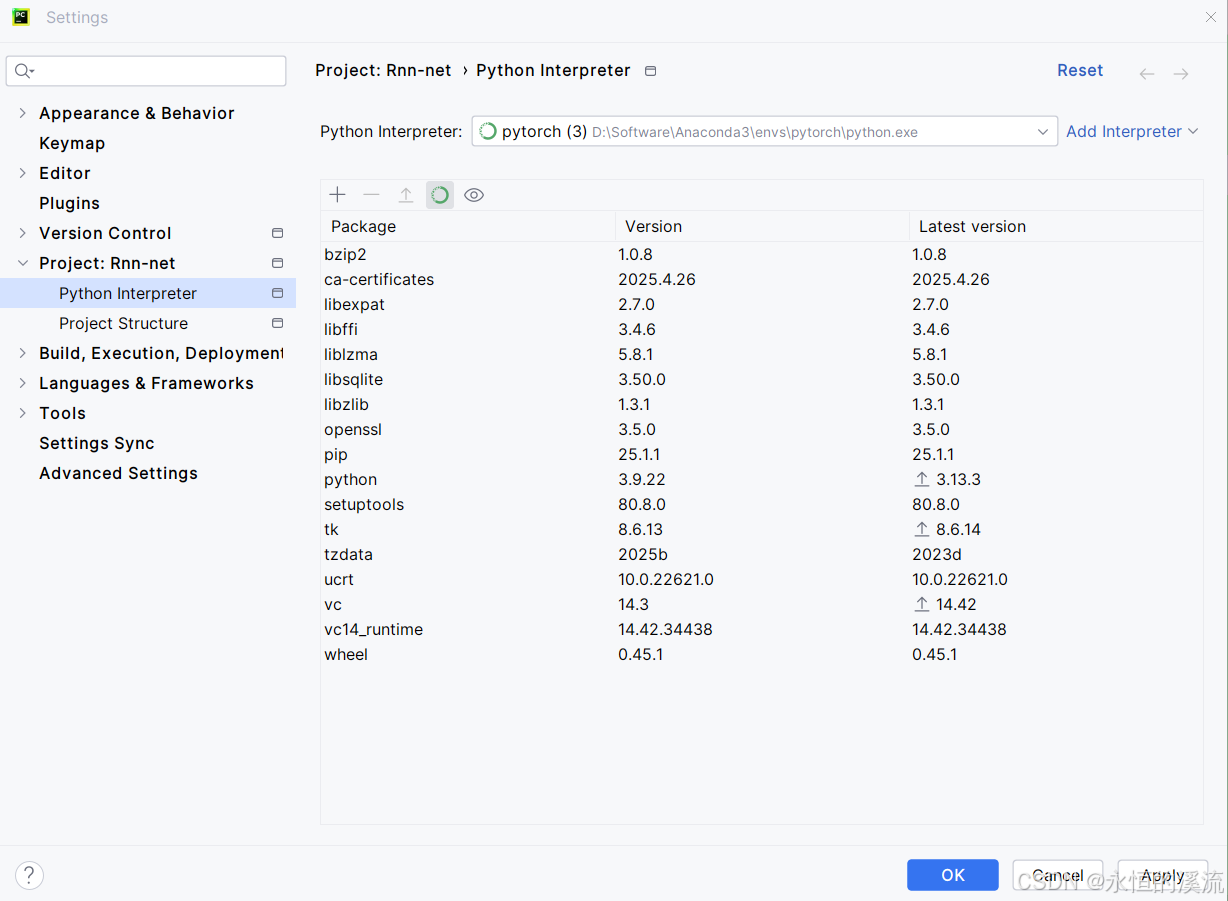Screen dimensions: 1228x901
Task: Select the vc package row
Action: coord(762,604)
